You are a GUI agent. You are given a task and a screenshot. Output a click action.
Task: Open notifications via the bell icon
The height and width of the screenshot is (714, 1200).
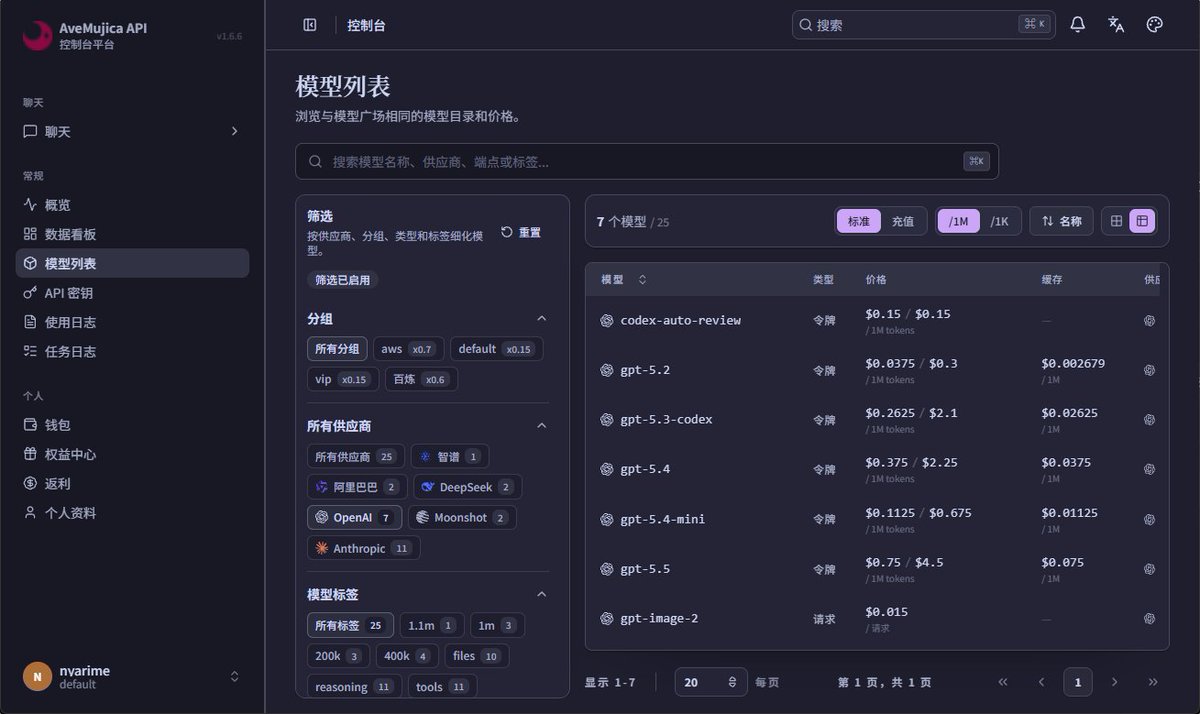tap(1078, 25)
